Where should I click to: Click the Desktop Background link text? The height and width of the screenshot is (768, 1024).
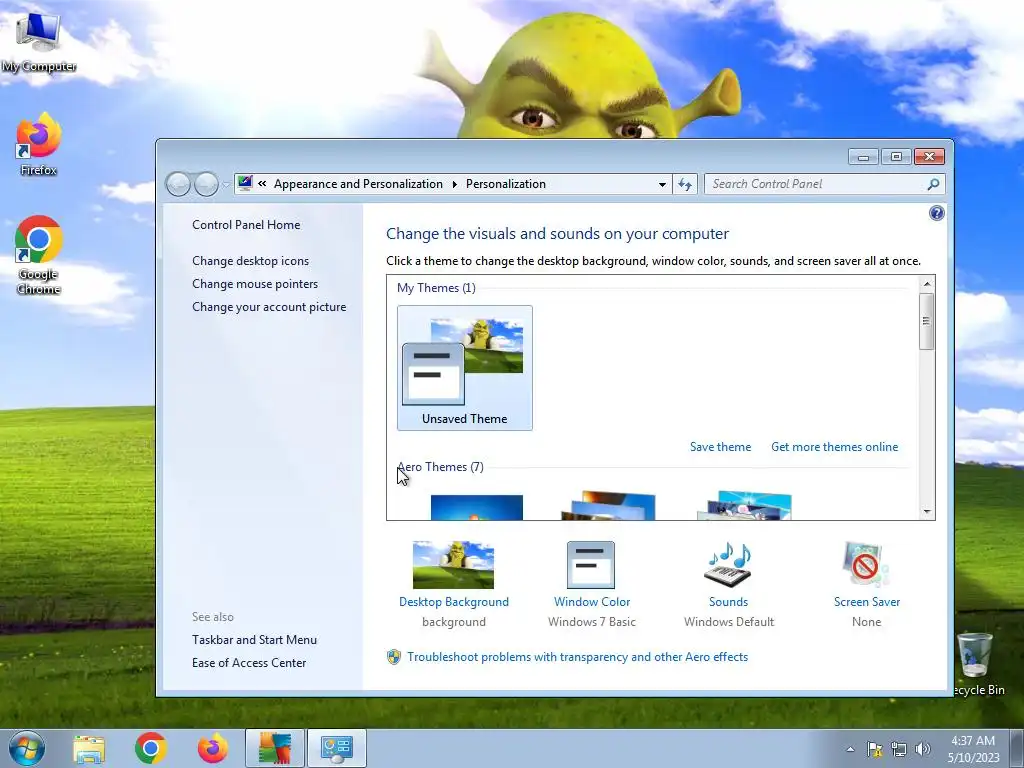tap(454, 601)
